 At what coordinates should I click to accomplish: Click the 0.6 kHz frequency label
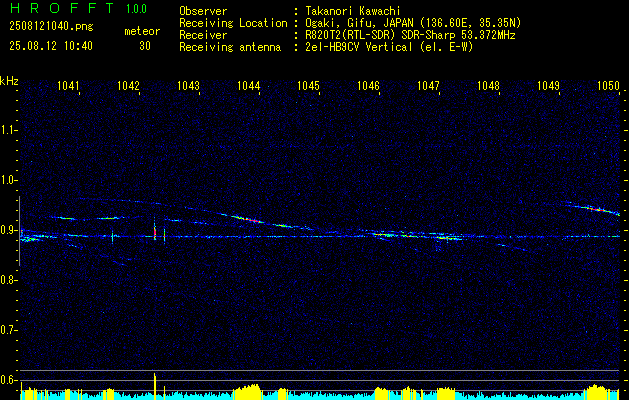pos(8,380)
